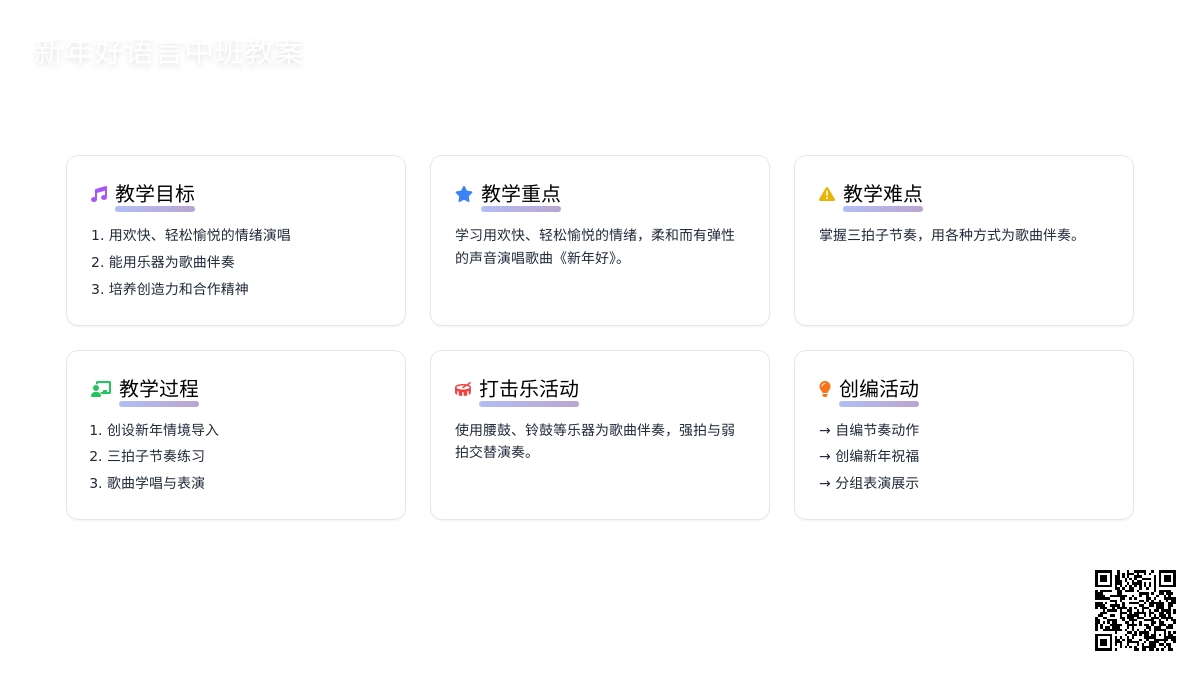Screen dimensions: 1200x675
Task: Click the yellow warning triangle icon
Action: click(827, 194)
